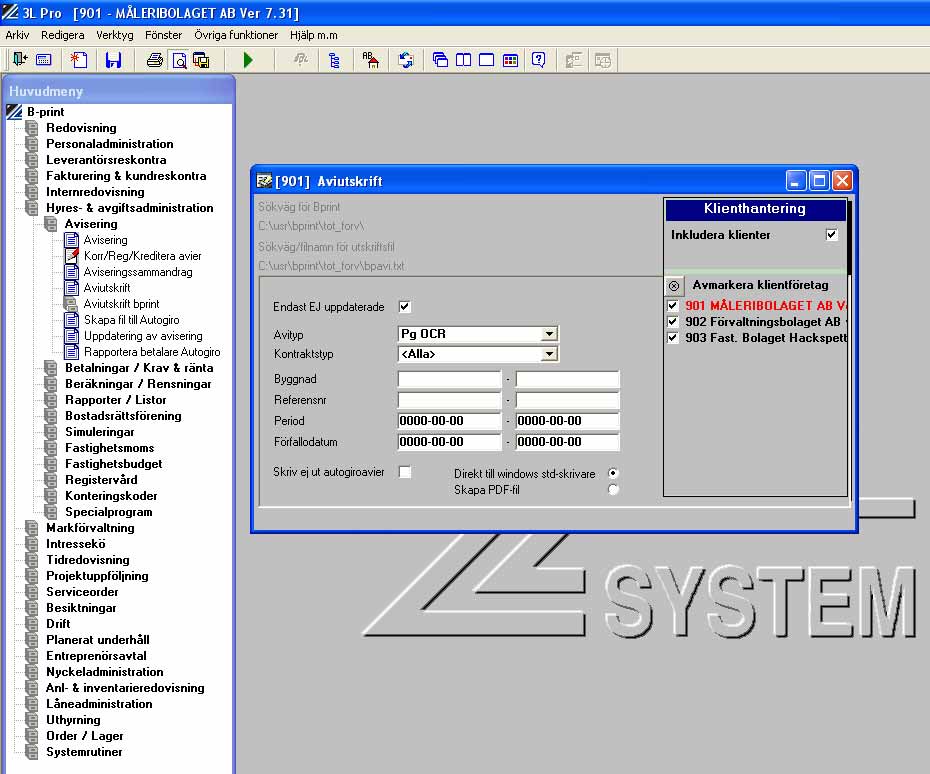The image size is (930, 774).
Task: Click the printer icon in toolbar
Action: (x=155, y=60)
